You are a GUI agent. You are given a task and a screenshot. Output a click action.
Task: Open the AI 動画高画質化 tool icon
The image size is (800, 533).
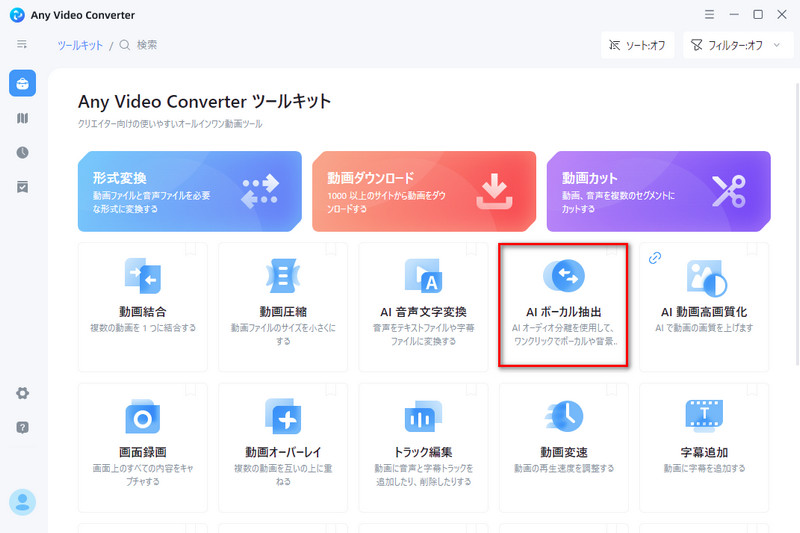click(706, 278)
